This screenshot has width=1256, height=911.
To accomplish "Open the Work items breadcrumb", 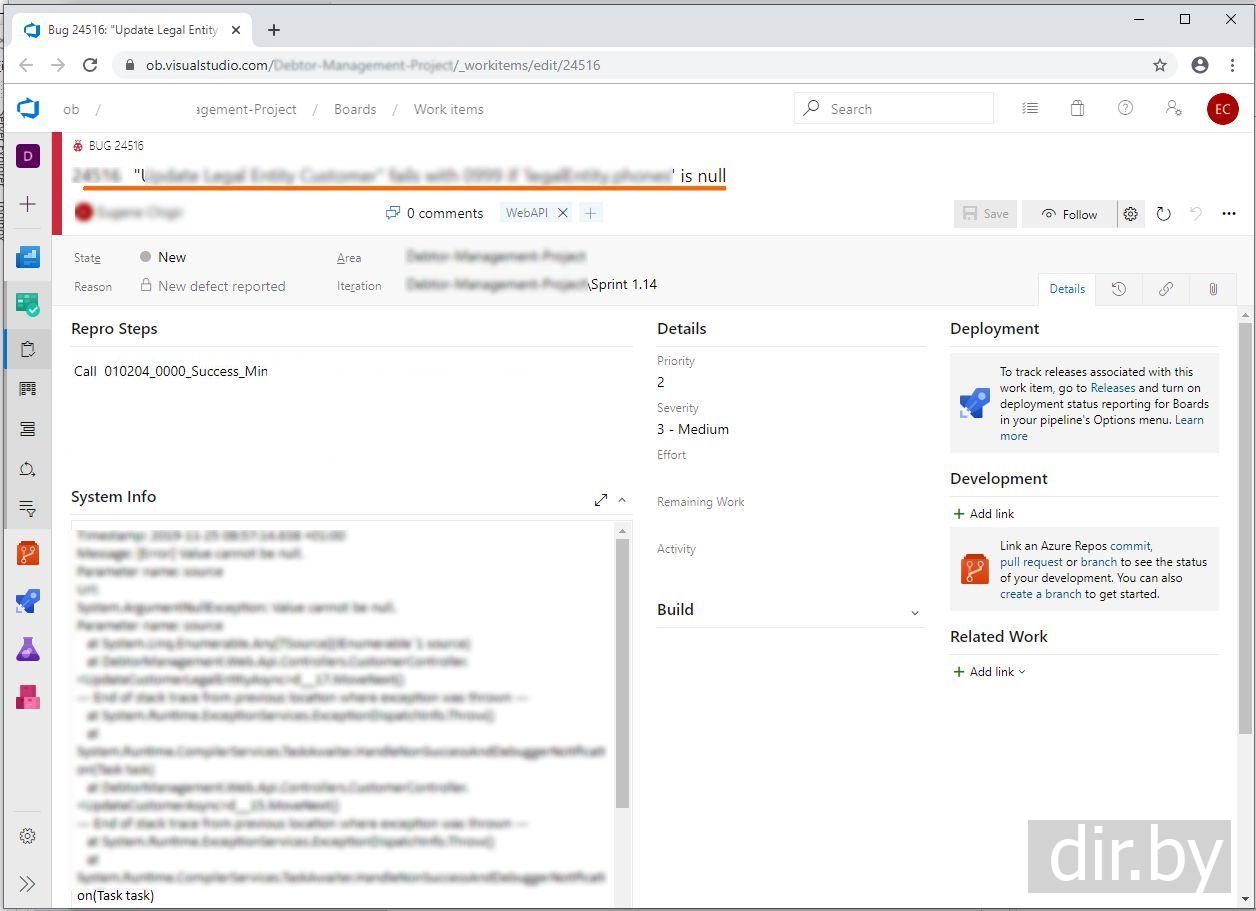I will tap(449, 109).
